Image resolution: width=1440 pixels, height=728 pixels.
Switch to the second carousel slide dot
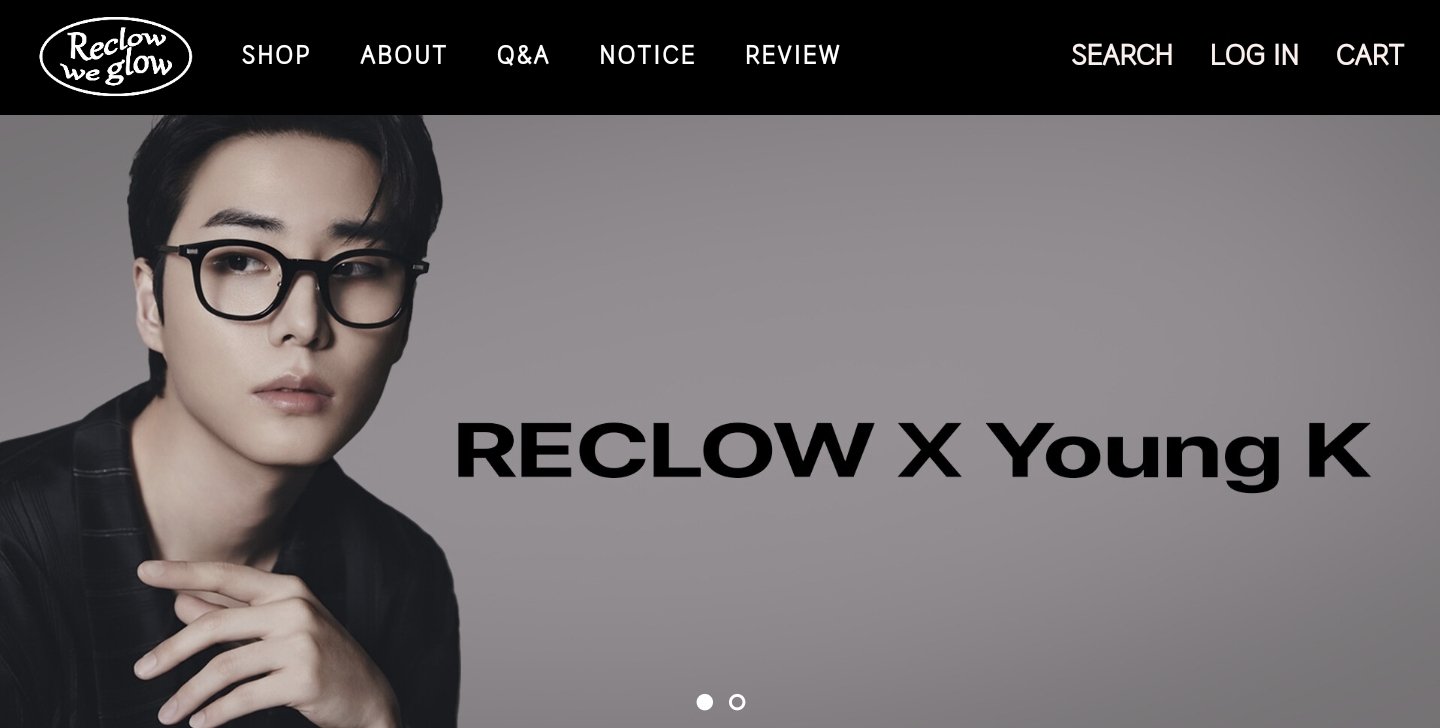click(x=737, y=702)
